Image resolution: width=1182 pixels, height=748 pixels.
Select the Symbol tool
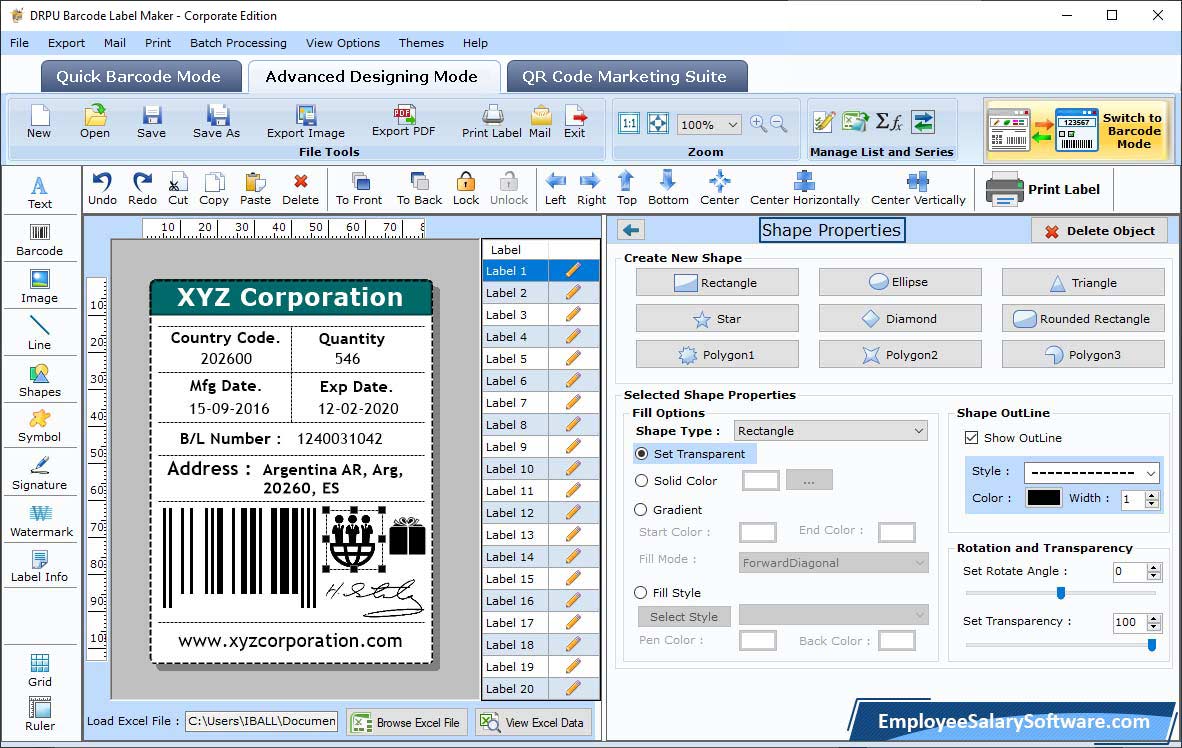tap(39, 426)
